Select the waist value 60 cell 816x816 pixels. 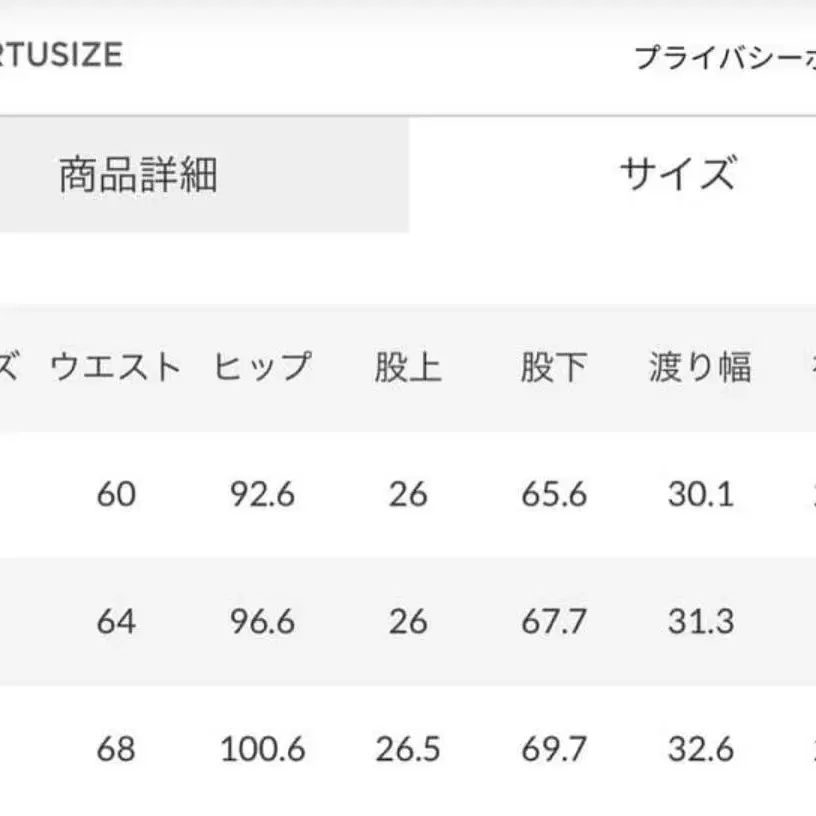pyautogui.click(x=116, y=494)
